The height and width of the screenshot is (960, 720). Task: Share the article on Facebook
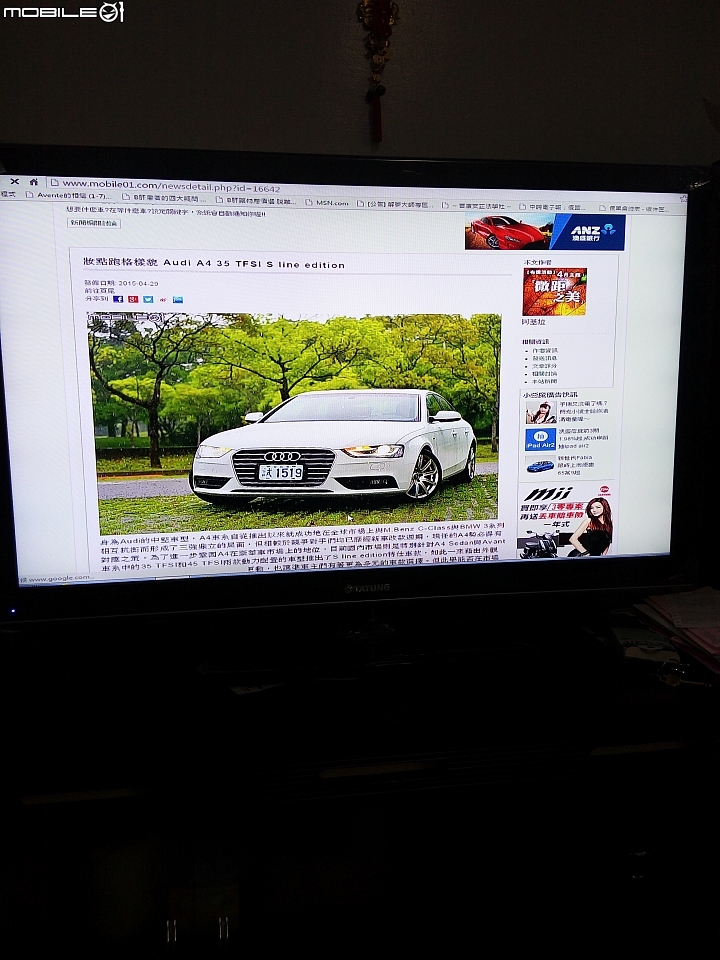tap(118, 299)
